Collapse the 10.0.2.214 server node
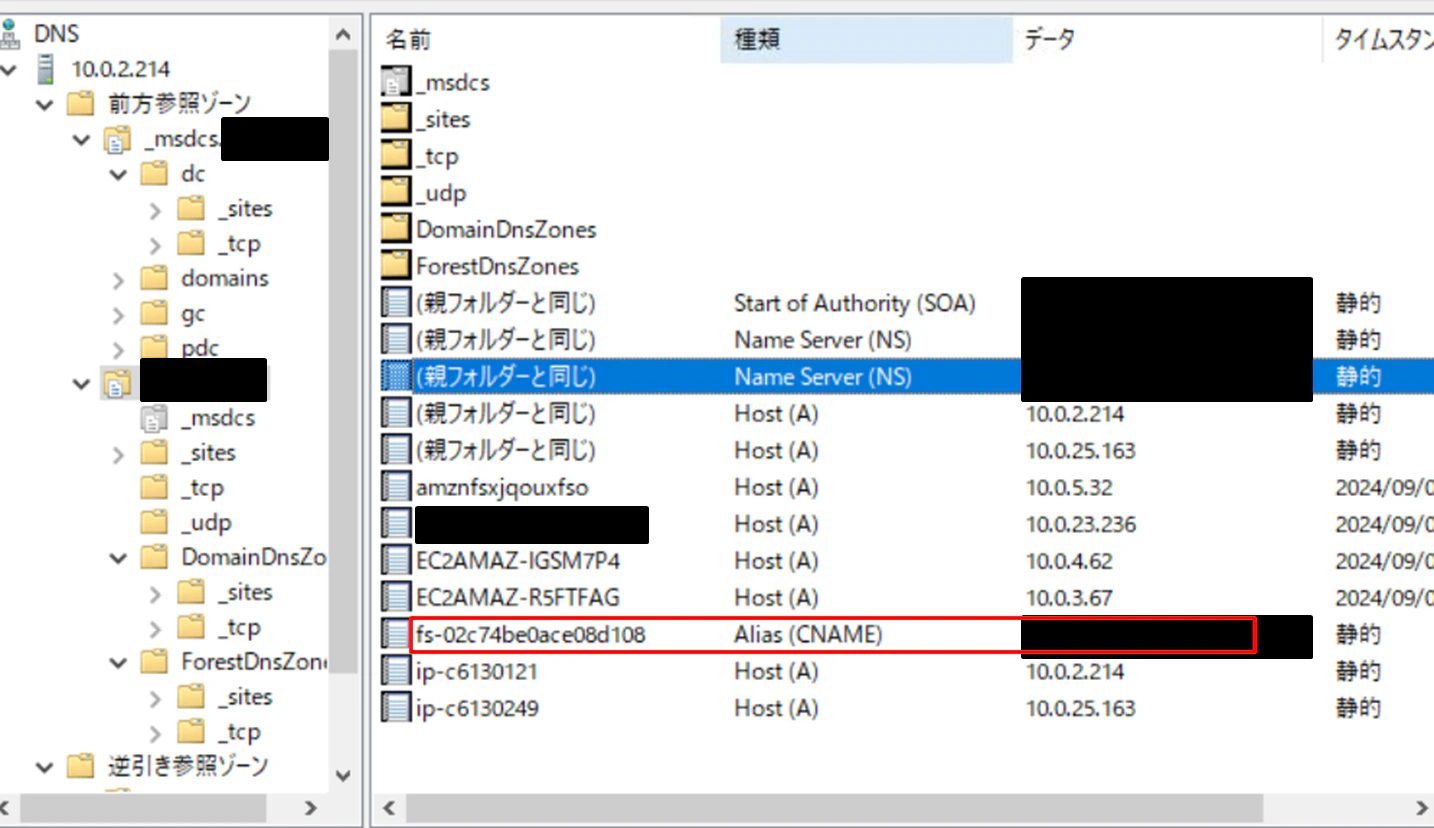1434x828 pixels. [x=10, y=70]
